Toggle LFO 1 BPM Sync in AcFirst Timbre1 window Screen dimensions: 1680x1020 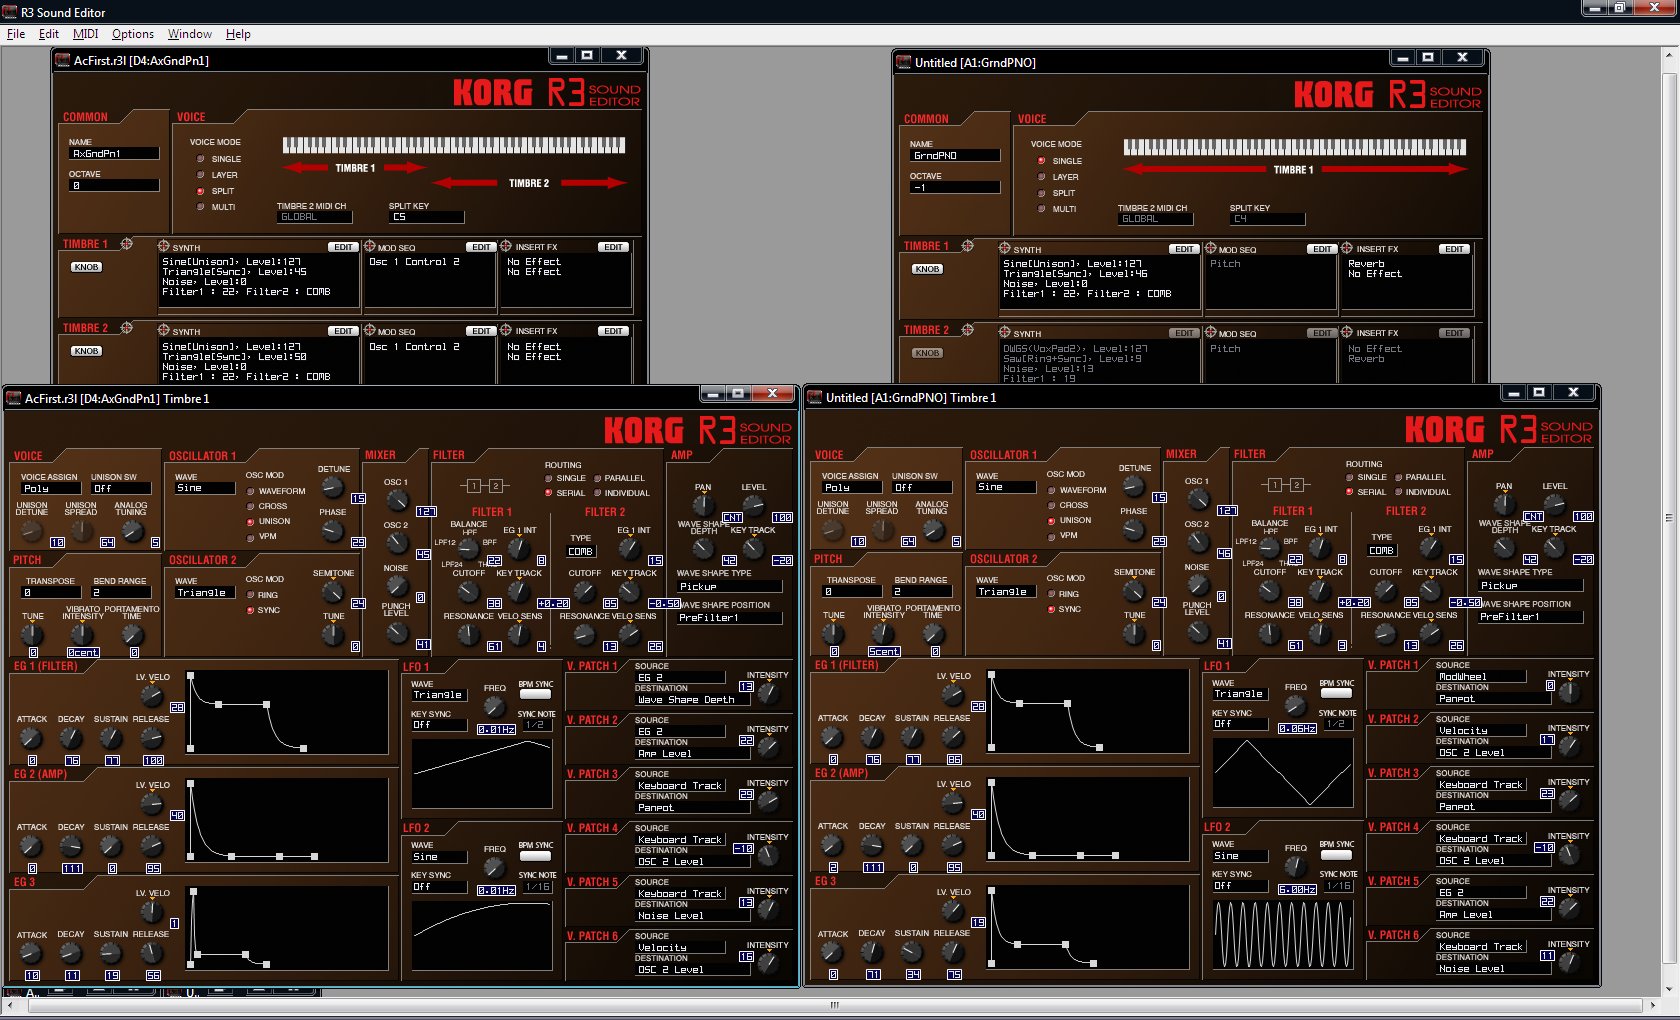click(536, 694)
